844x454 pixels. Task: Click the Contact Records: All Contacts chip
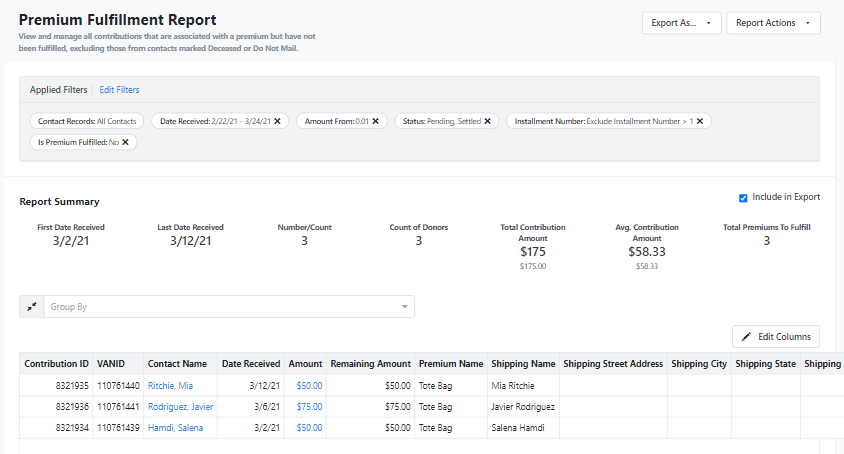[x=87, y=121]
